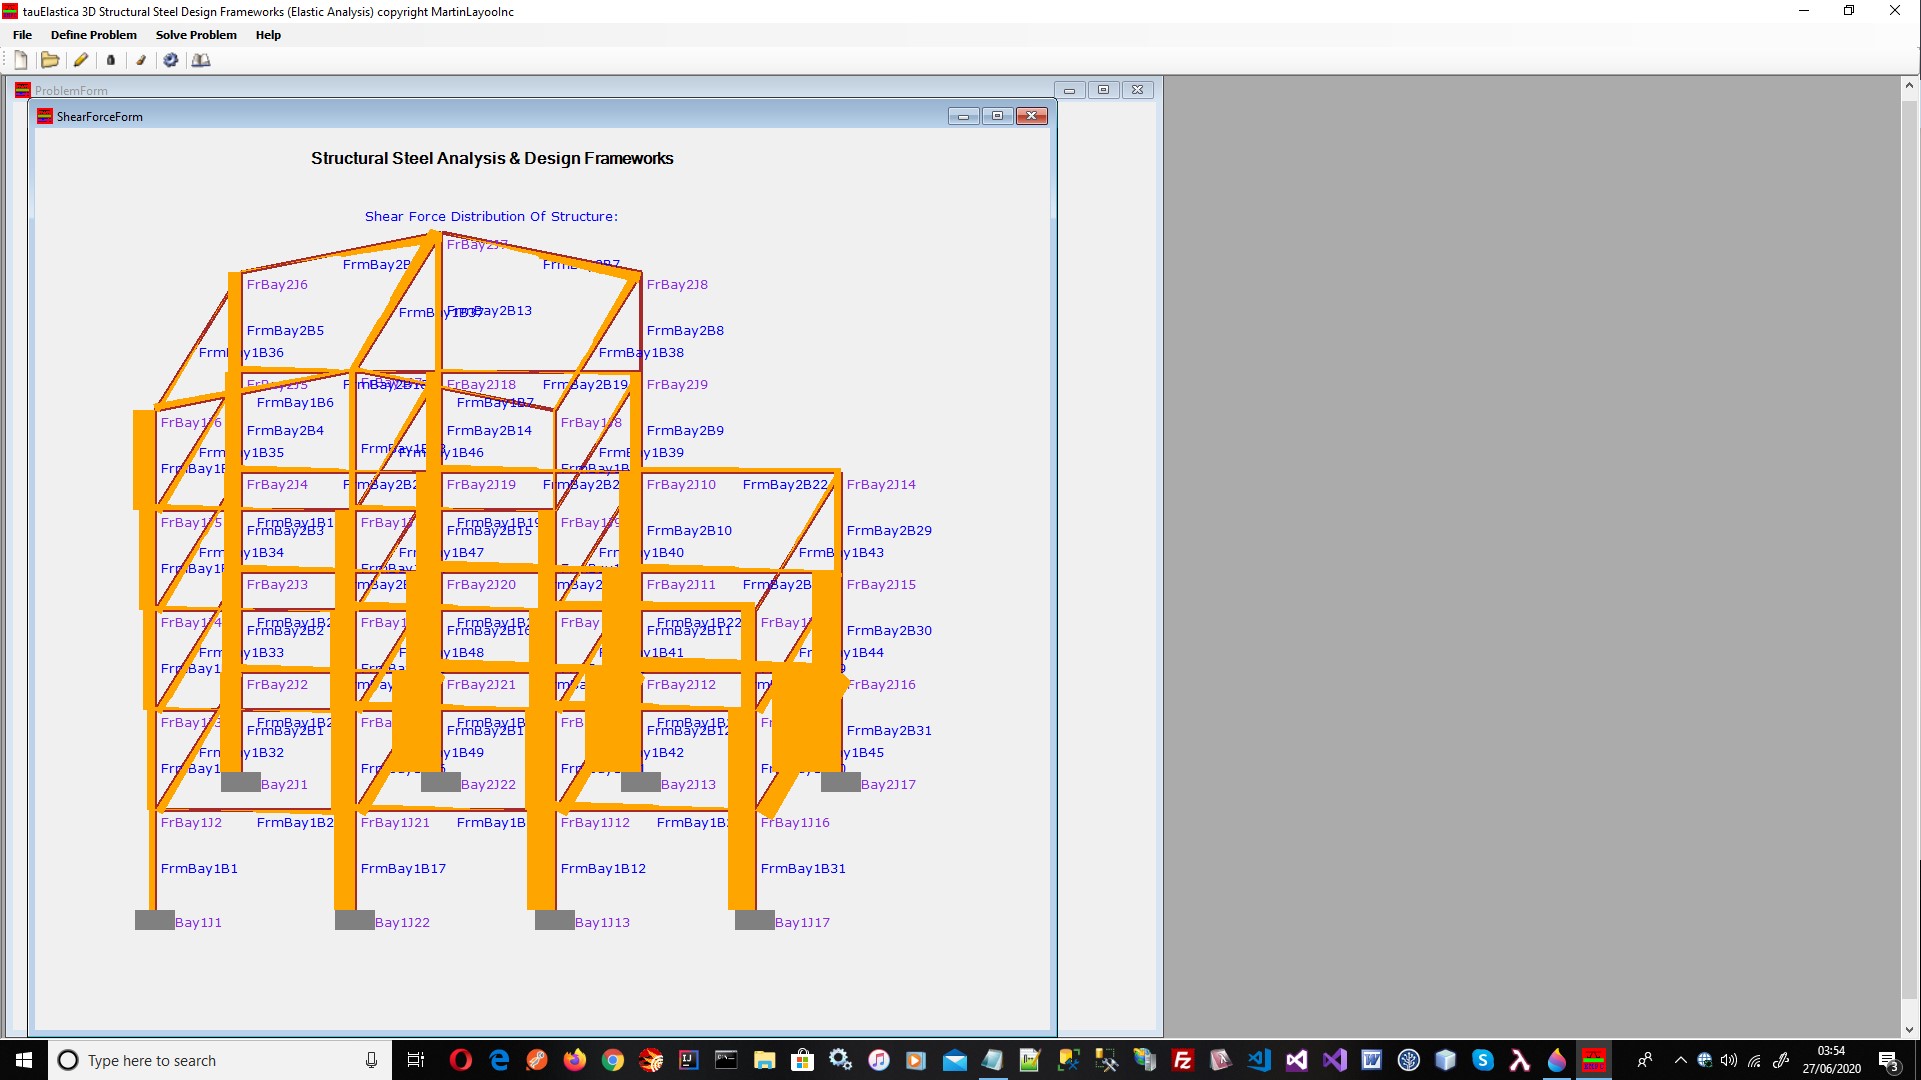Click the FrmBay1B17 member label
1921x1080 pixels.
coord(403,868)
